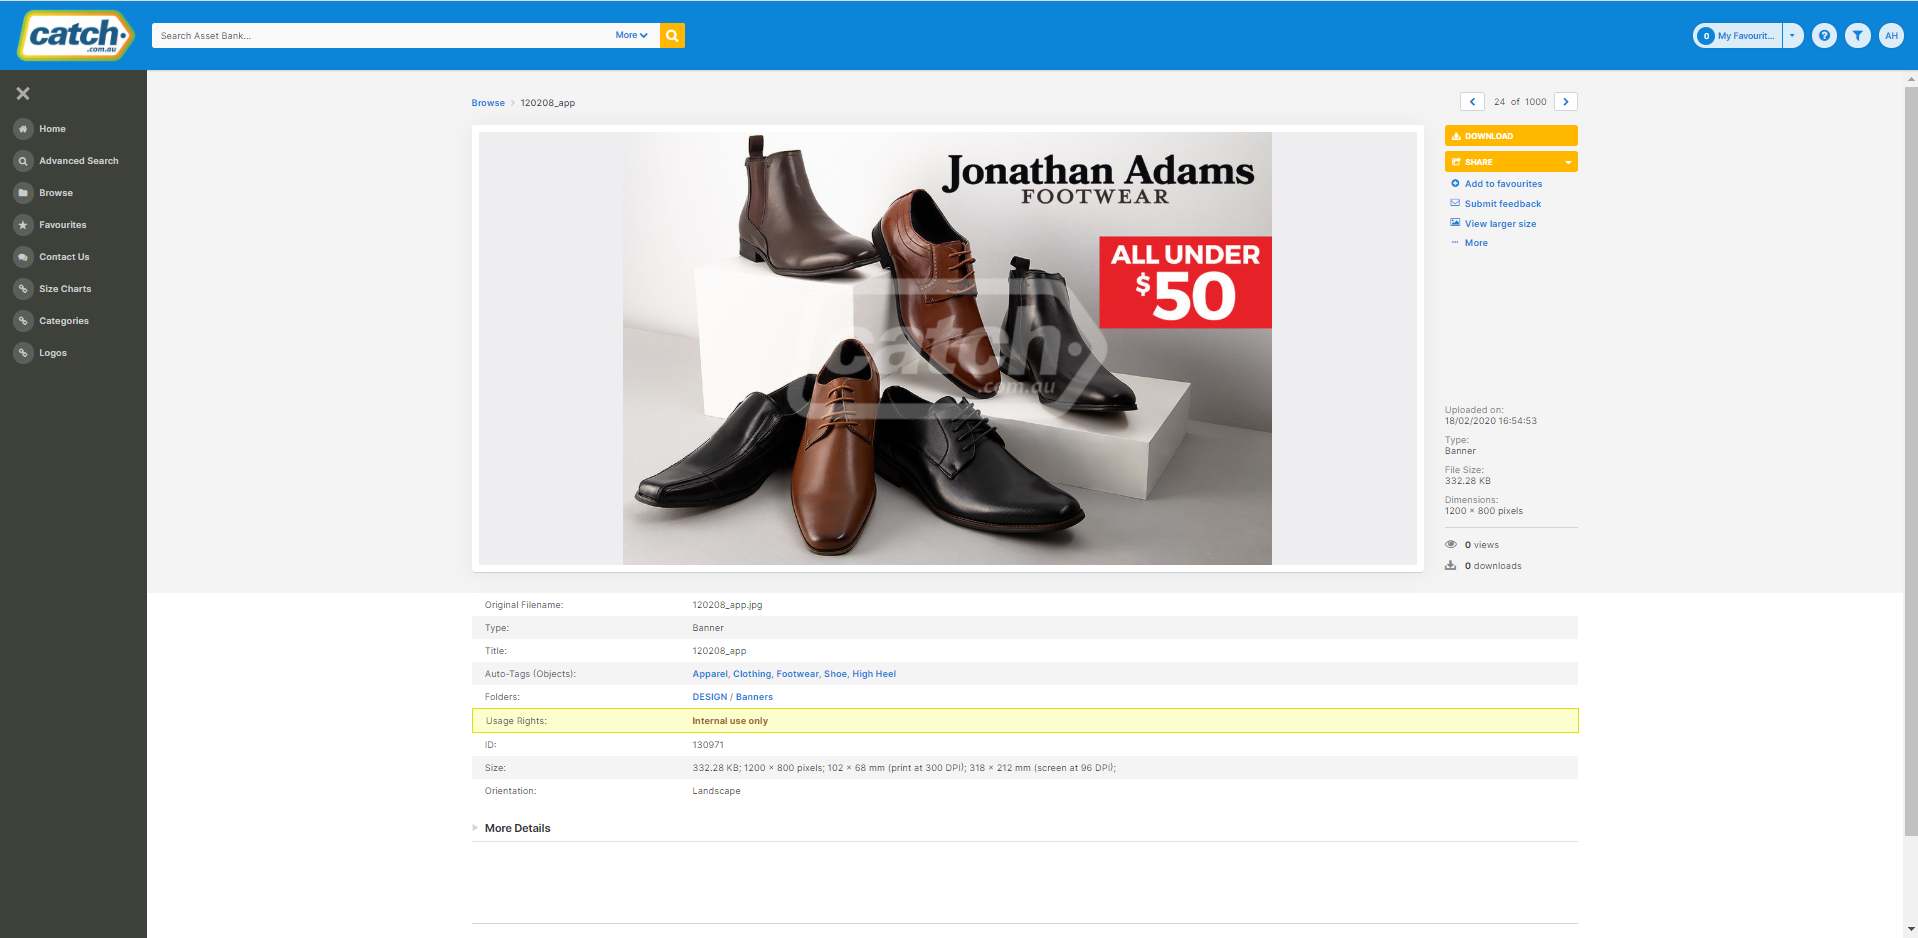
Task: Open Home in the sidebar menu
Action: tap(52, 129)
